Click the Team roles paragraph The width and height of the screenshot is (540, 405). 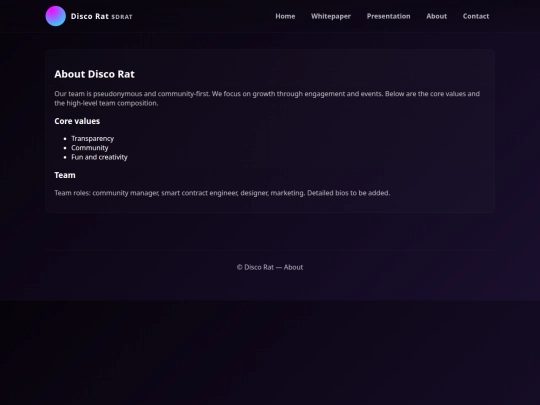(x=222, y=193)
